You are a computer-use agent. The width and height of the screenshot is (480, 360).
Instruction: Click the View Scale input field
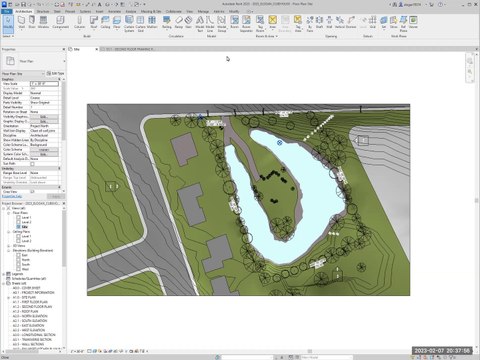click(x=44, y=84)
